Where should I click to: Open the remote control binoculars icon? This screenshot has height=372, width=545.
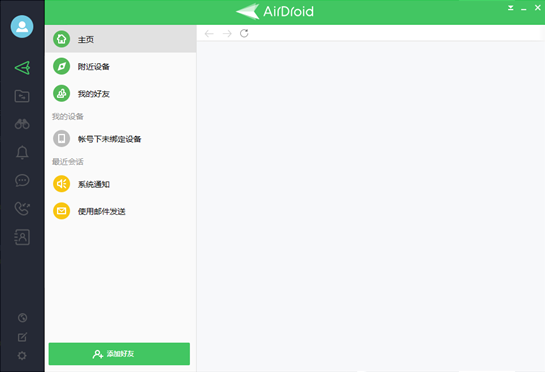(x=22, y=124)
